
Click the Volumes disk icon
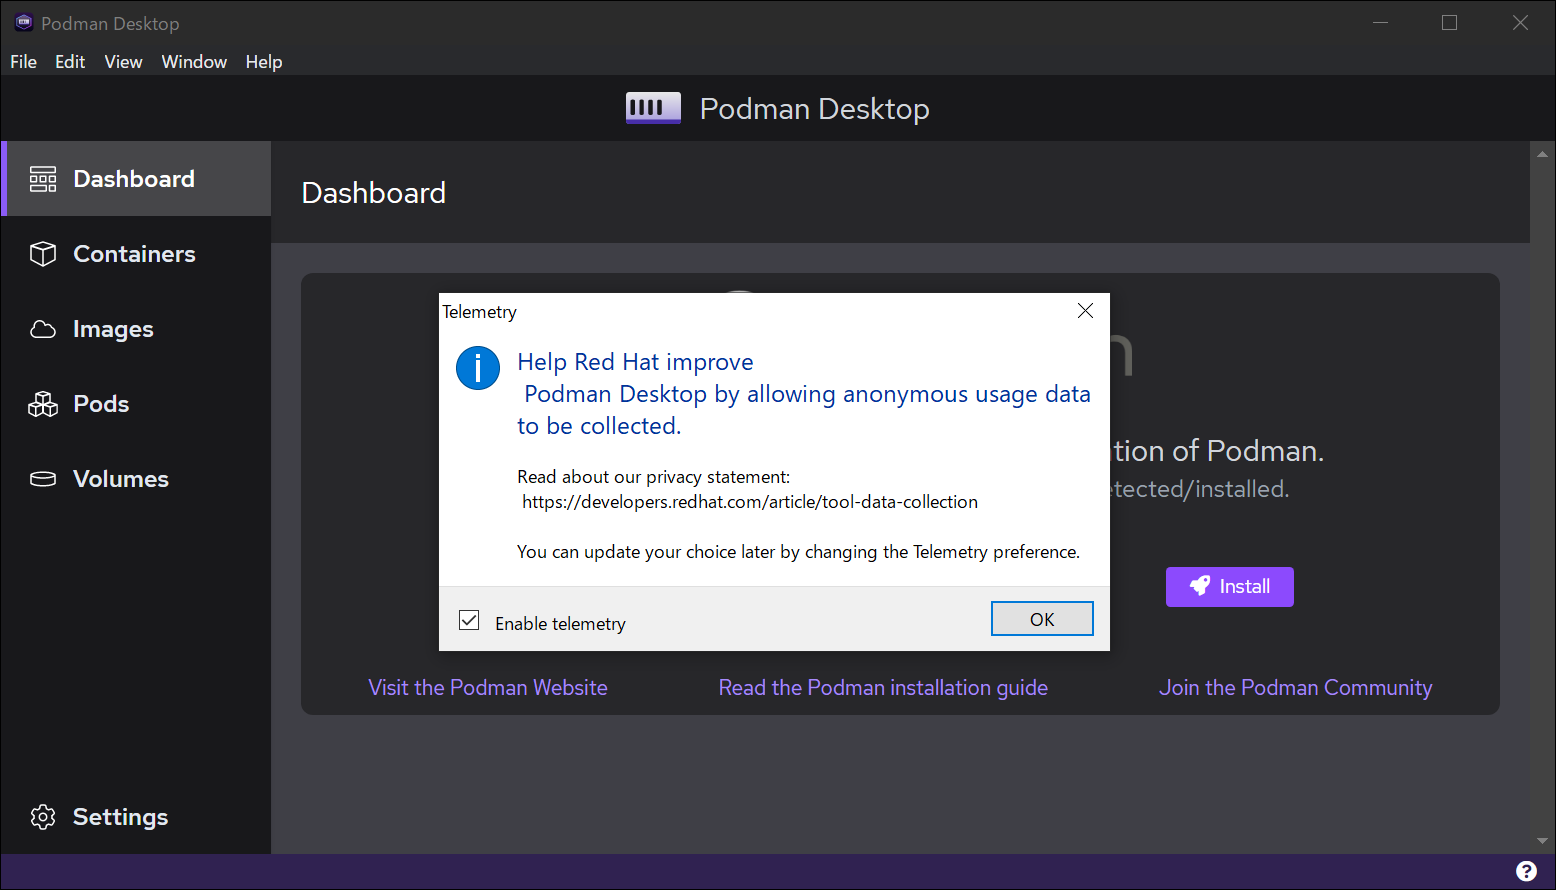click(43, 479)
